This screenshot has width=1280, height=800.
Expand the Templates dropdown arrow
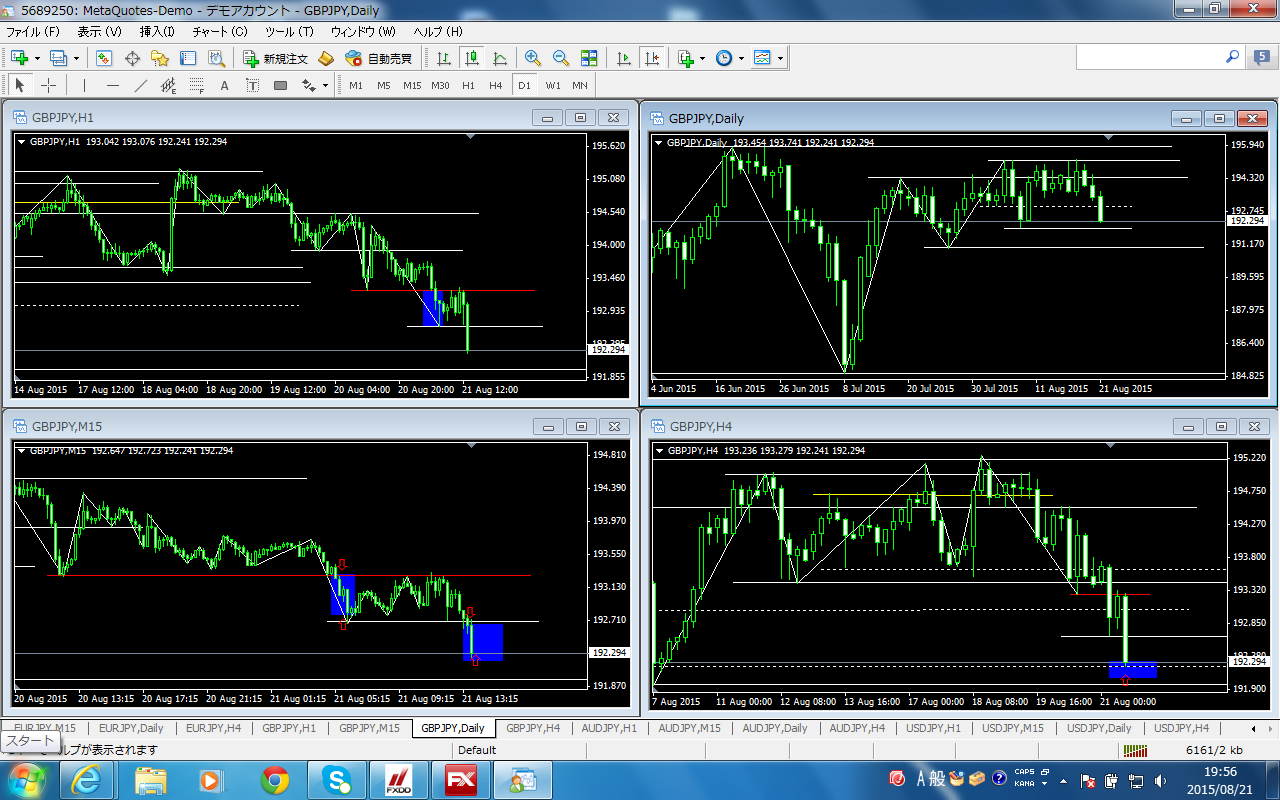point(780,59)
